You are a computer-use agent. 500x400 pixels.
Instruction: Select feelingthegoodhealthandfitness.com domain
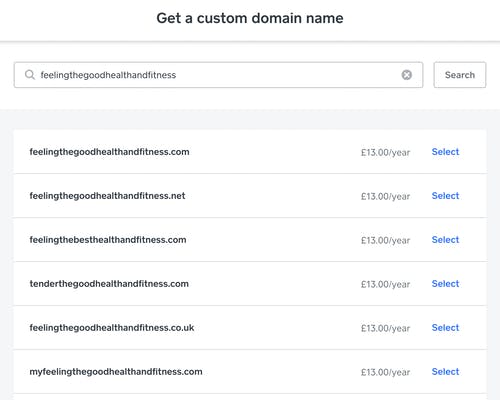[445, 152]
